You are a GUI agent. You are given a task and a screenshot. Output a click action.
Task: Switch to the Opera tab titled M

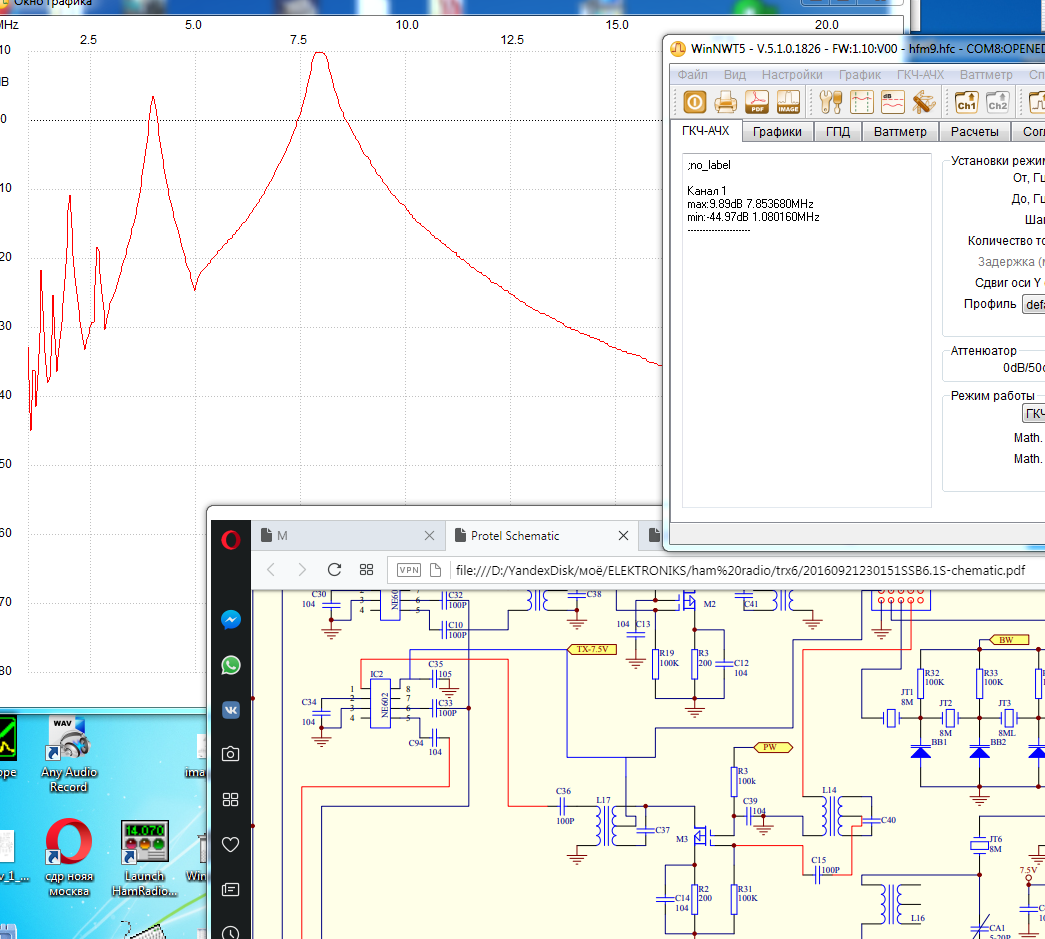pos(349,536)
